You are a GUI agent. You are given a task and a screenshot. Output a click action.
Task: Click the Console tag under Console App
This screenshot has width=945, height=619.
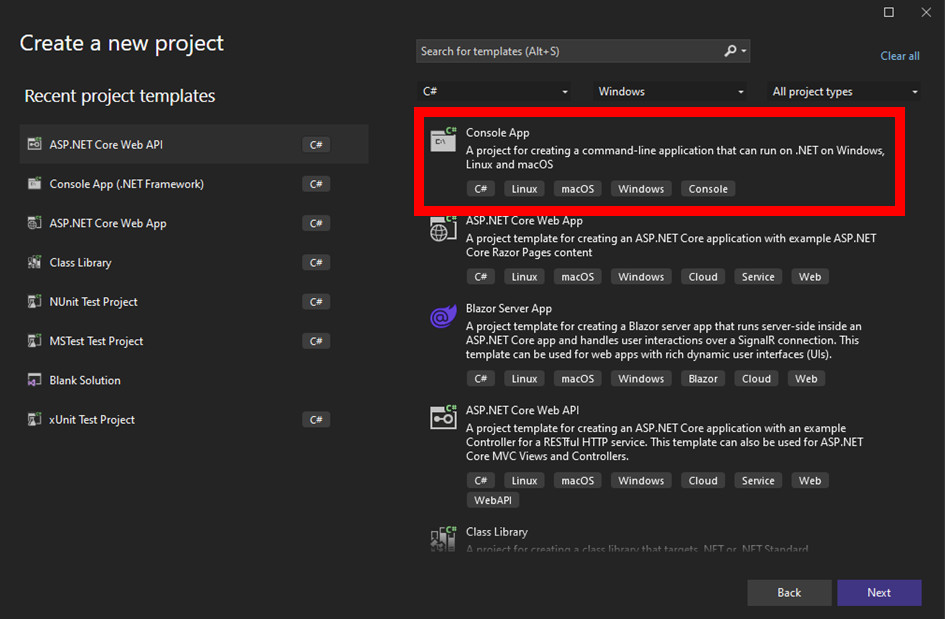tap(708, 189)
